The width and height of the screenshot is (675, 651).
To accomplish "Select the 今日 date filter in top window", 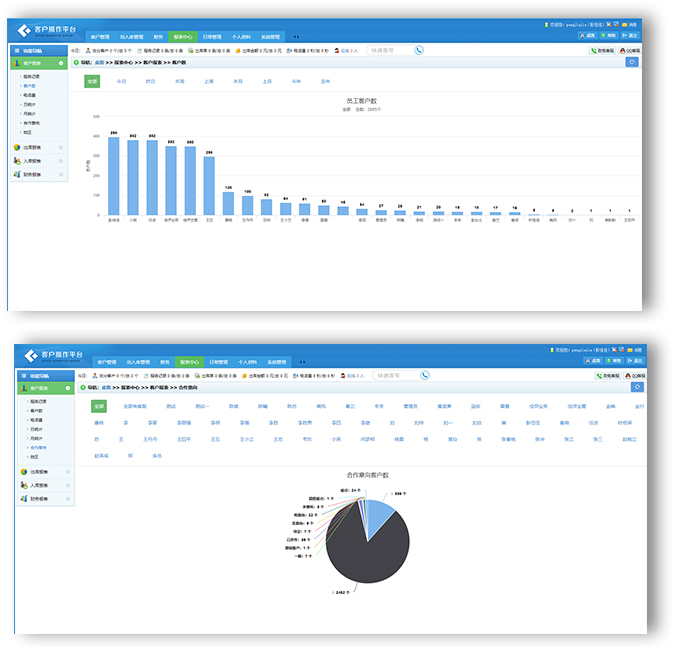I will tap(121, 81).
